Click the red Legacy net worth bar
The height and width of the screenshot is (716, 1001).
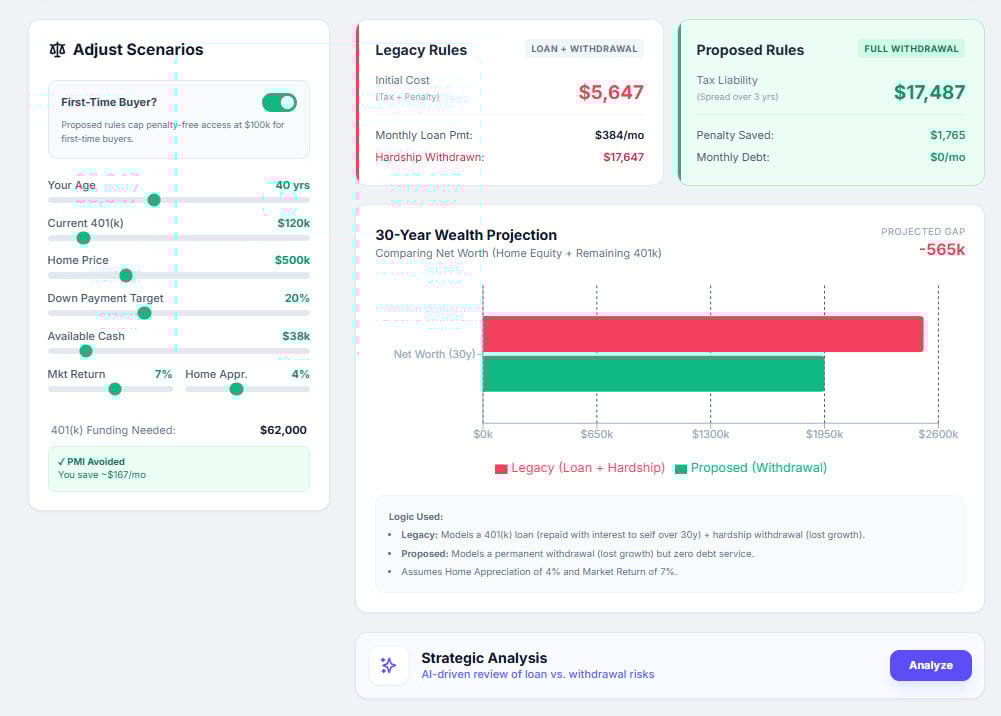(x=703, y=334)
